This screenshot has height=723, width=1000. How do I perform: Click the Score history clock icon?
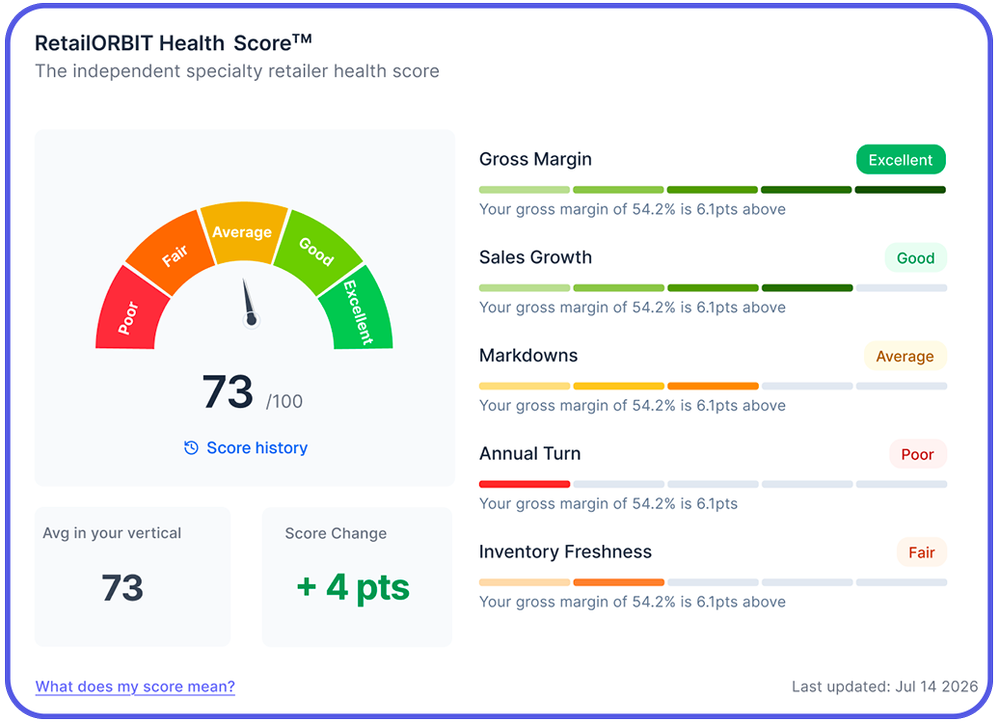point(191,448)
